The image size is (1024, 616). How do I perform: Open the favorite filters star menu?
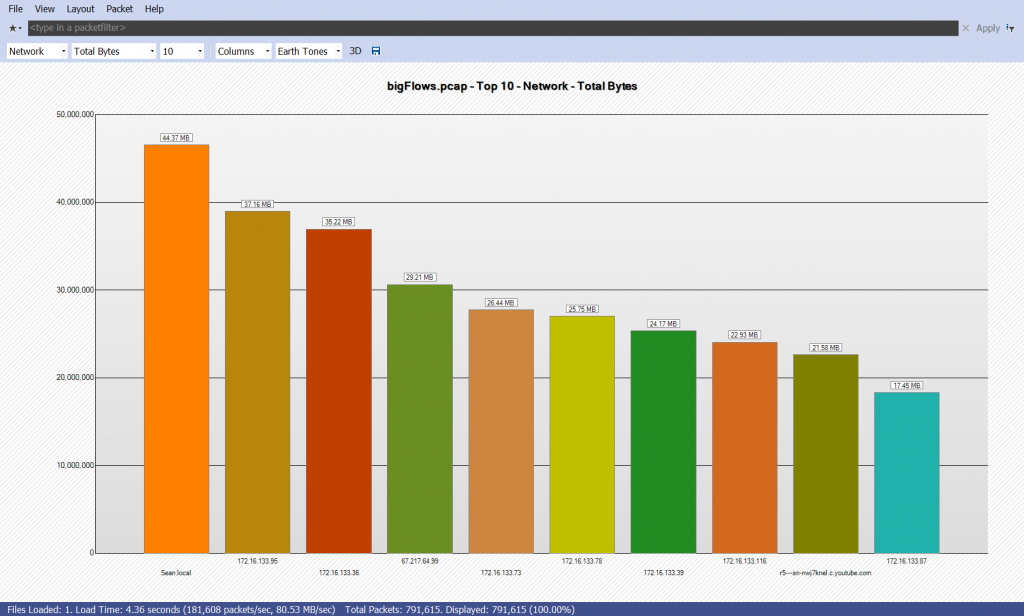click(15, 28)
